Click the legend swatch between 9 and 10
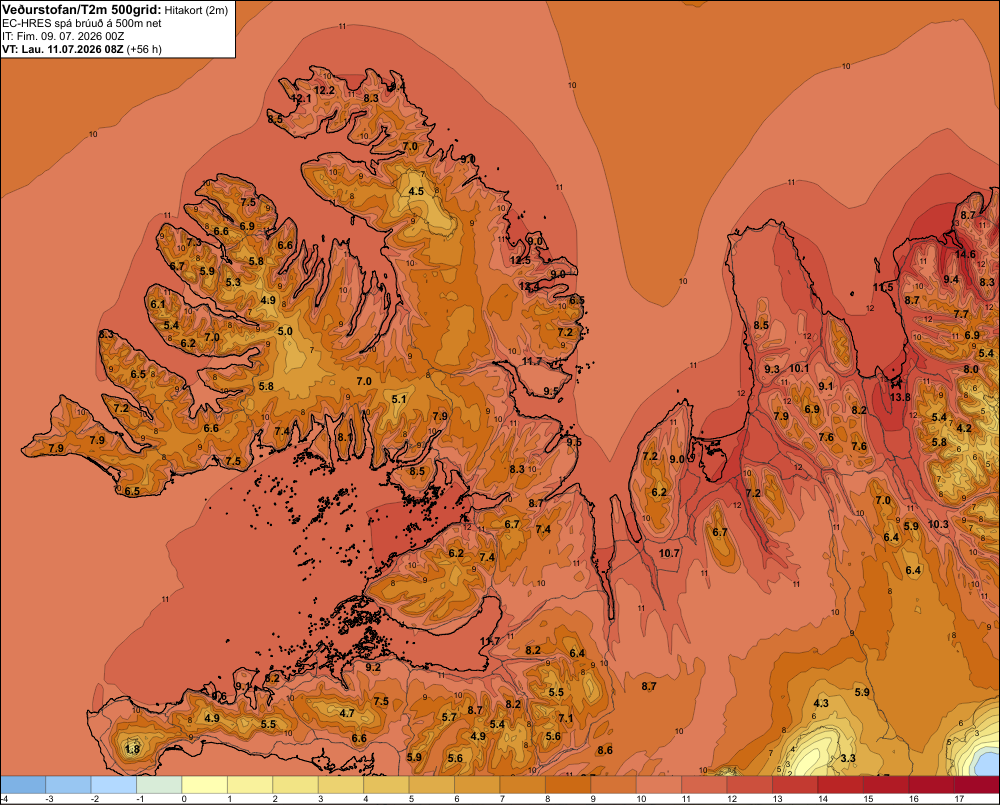 tap(614, 785)
